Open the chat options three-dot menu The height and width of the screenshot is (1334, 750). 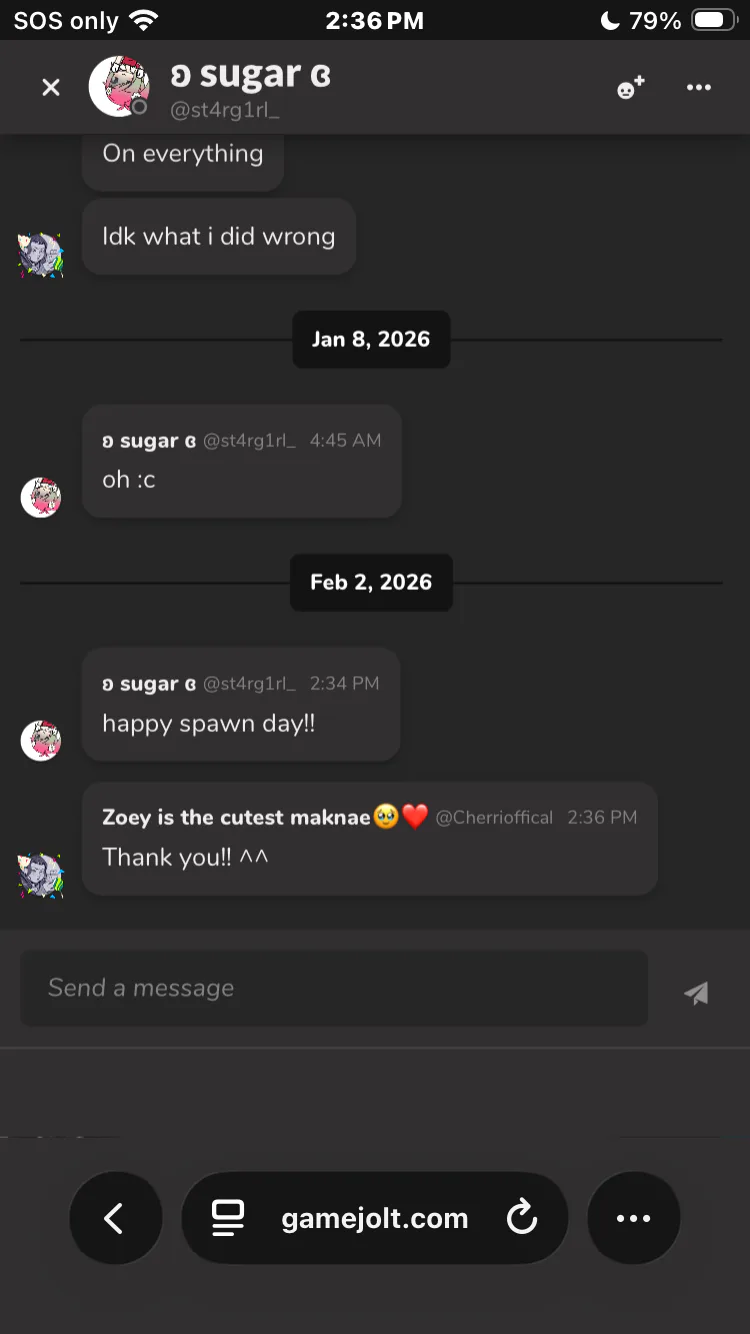699,88
